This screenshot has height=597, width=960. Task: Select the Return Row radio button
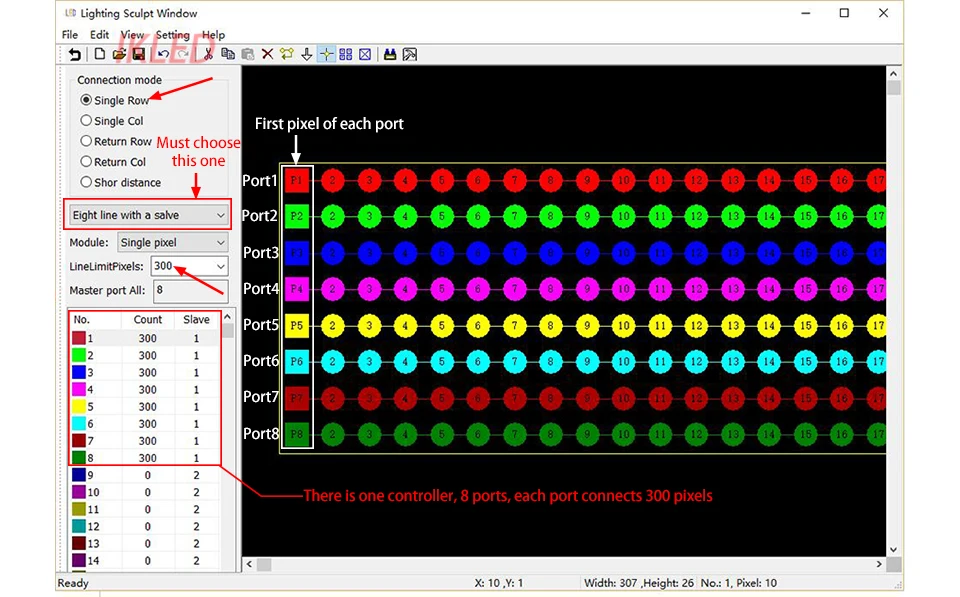(x=86, y=141)
